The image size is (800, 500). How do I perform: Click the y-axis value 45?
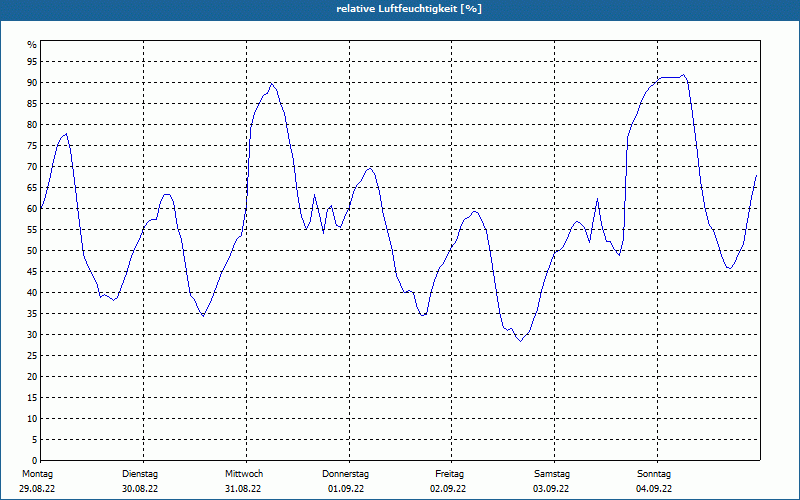[32, 271]
